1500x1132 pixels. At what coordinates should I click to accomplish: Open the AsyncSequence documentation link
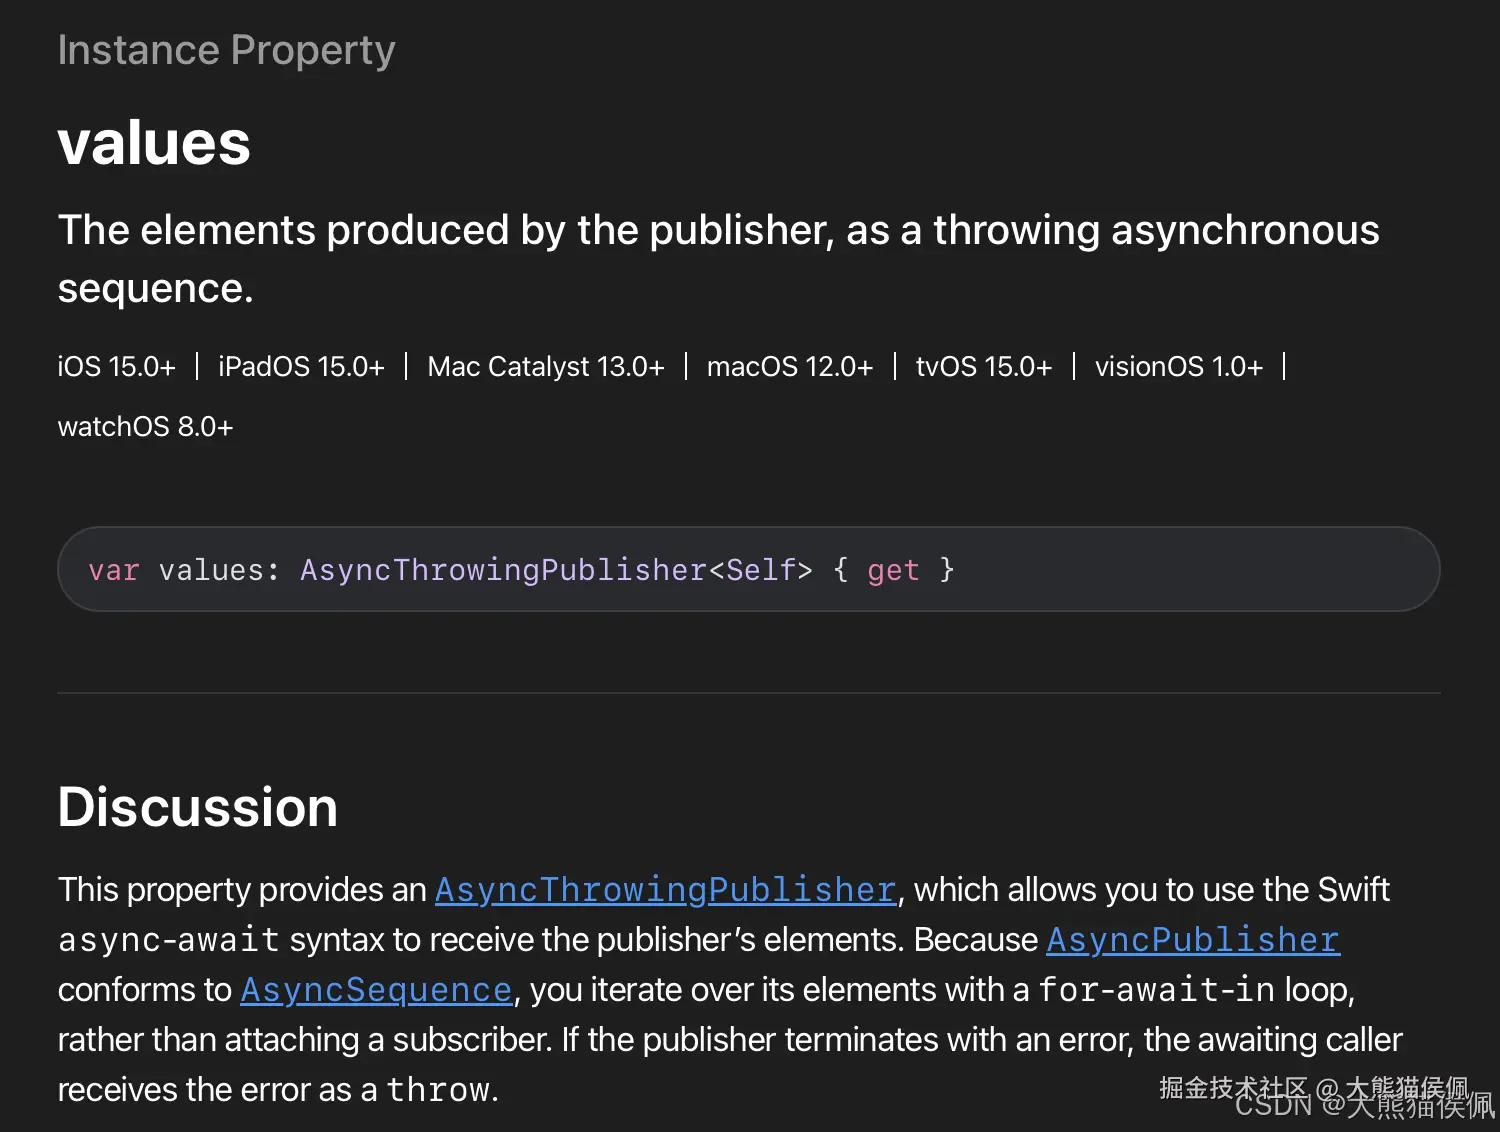tap(376, 990)
